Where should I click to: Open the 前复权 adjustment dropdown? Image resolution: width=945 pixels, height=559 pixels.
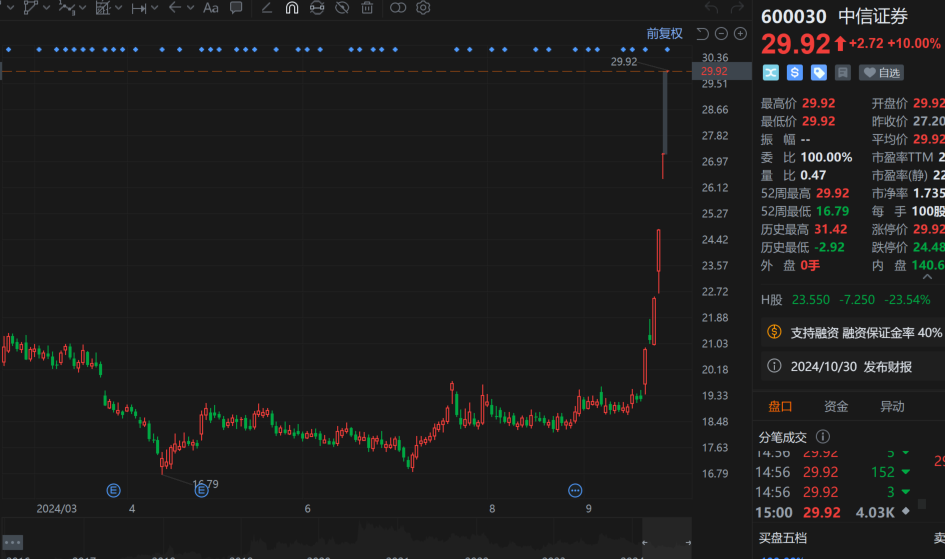pos(664,34)
